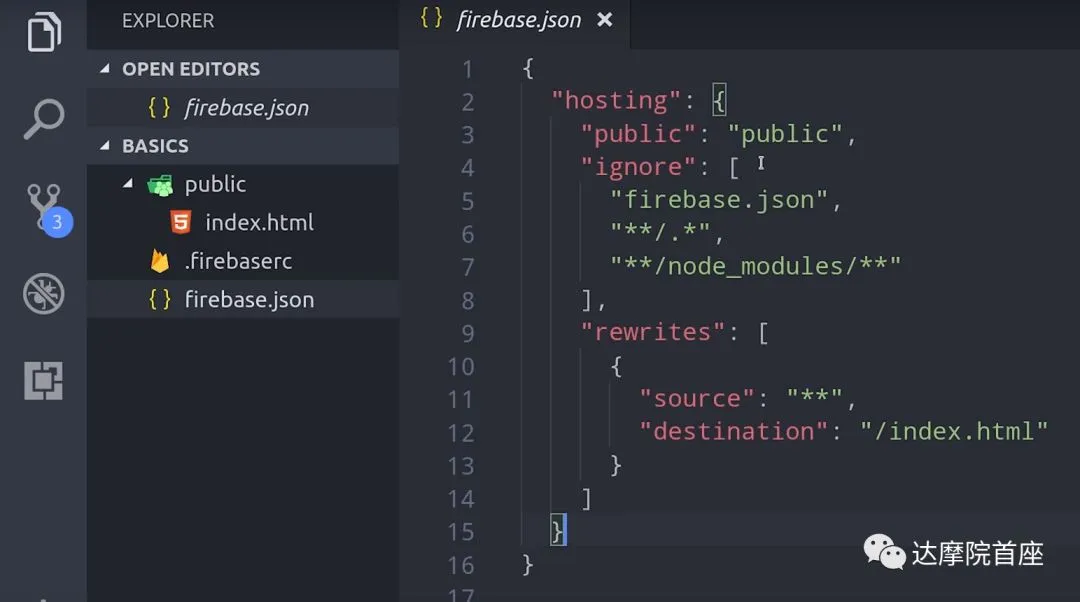Select firebase.json under Open Editors
Screen dimensions: 1080x602
click(x=243, y=107)
